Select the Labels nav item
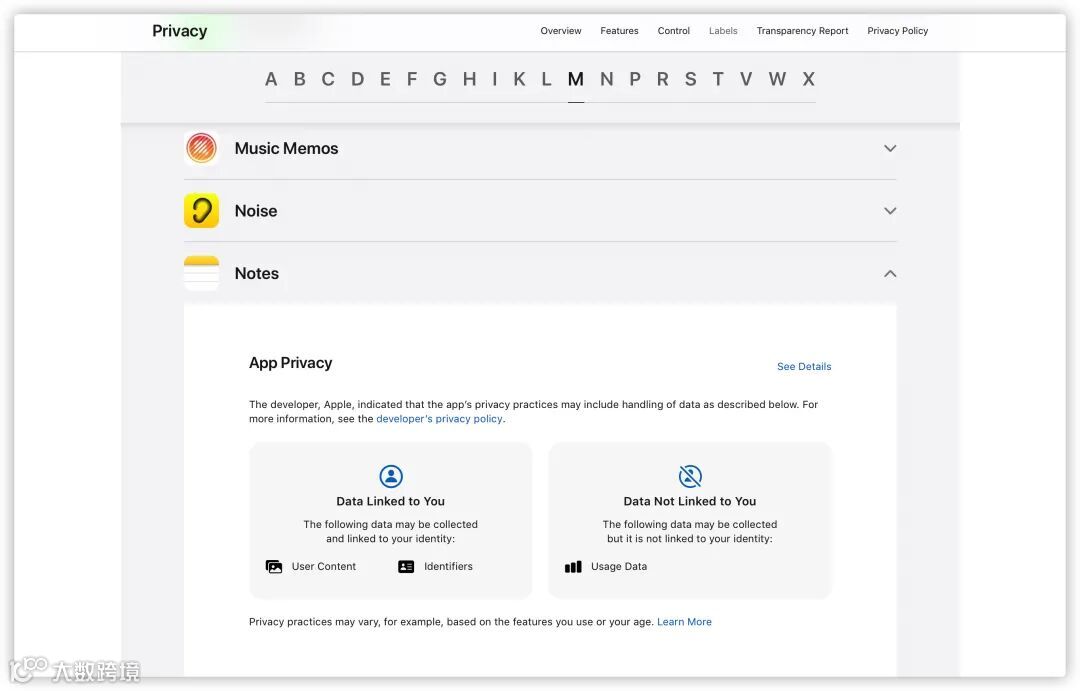 [723, 31]
